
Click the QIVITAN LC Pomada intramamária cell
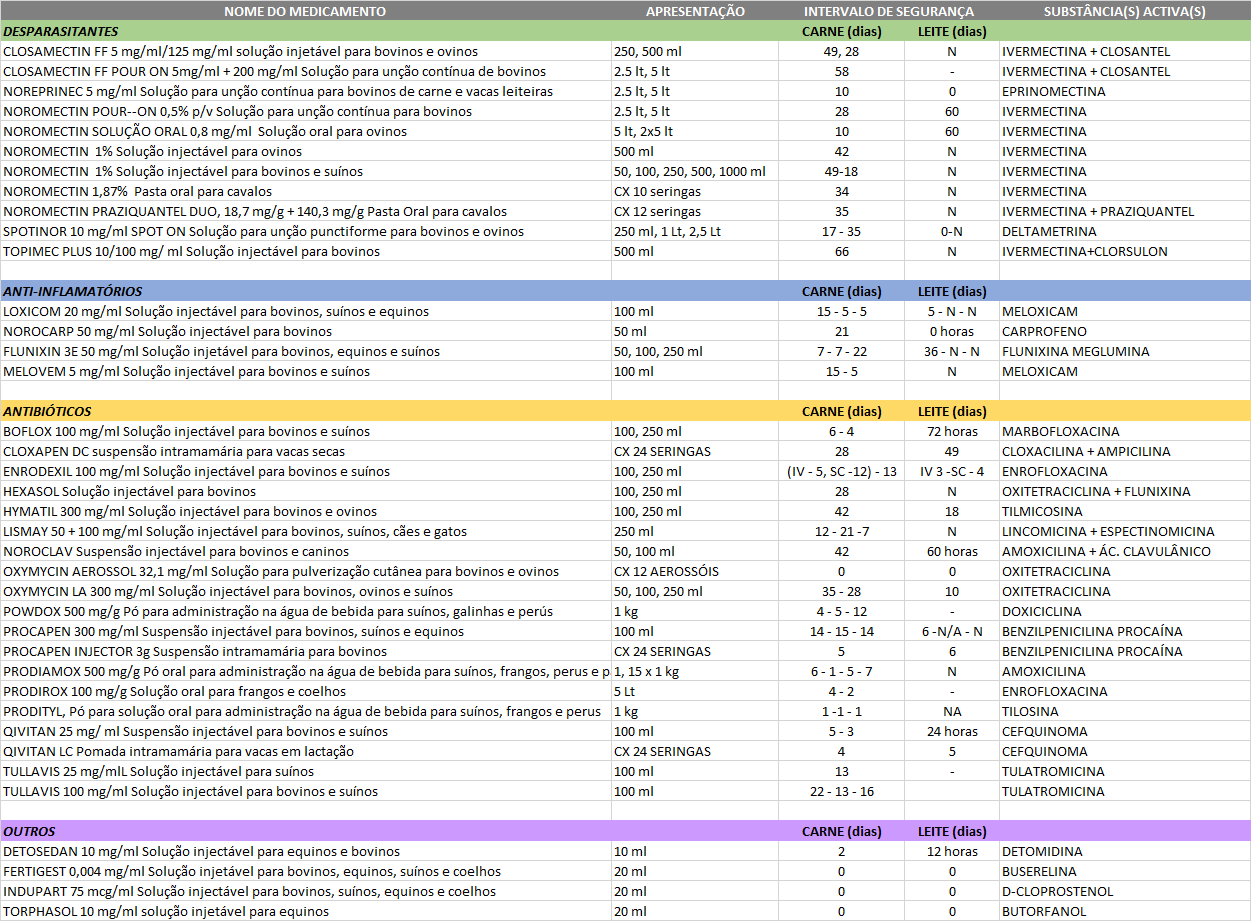(305, 751)
